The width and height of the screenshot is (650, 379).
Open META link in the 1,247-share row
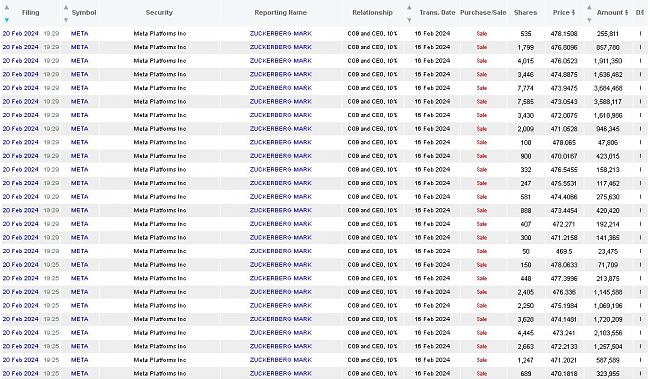point(80,360)
